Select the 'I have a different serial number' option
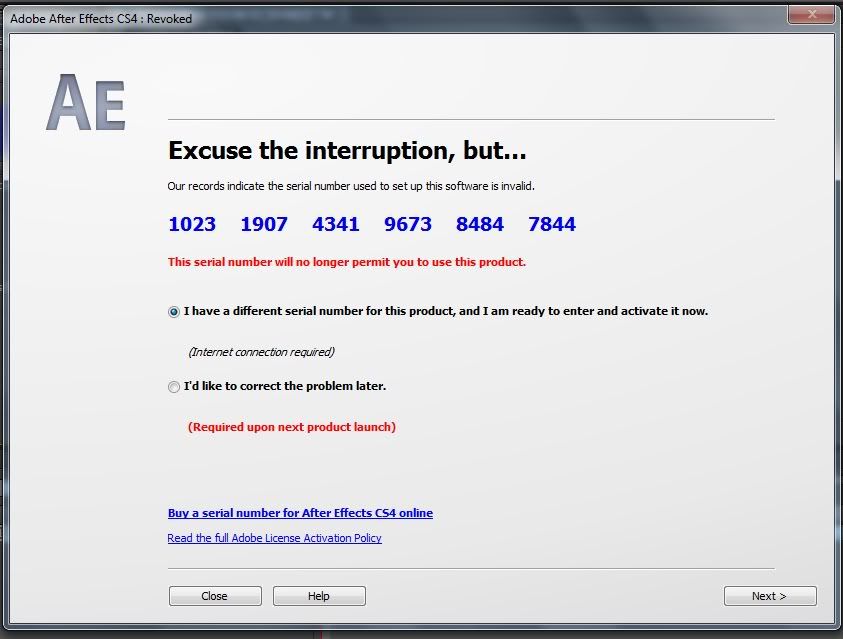Viewport: 843px width, 639px height. (x=174, y=312)
